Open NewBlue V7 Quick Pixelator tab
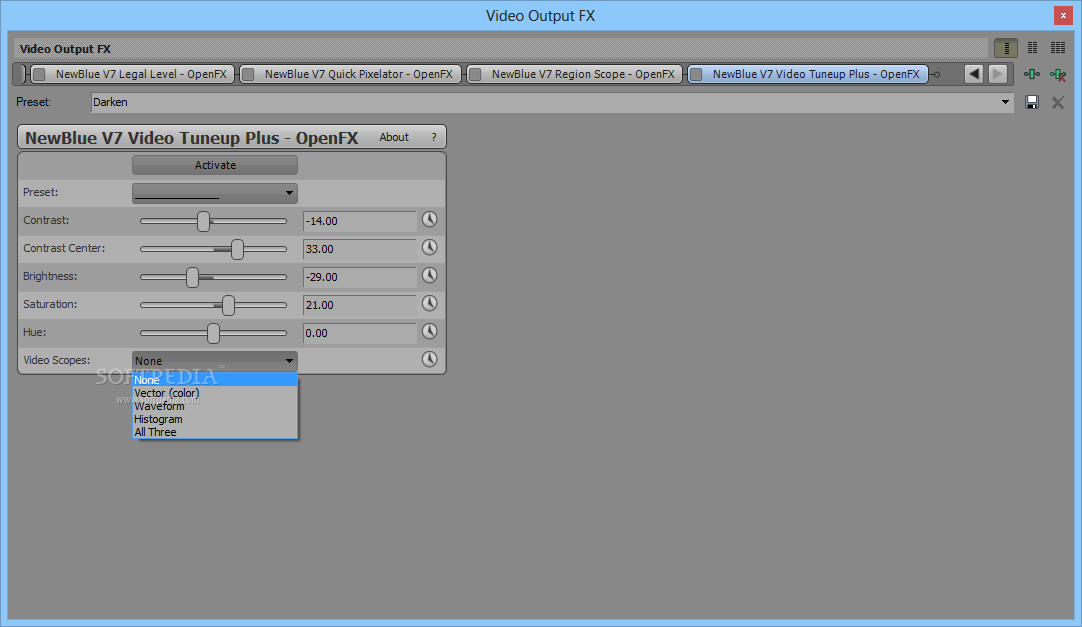The image size is (1082, 627). coord(351,74)
